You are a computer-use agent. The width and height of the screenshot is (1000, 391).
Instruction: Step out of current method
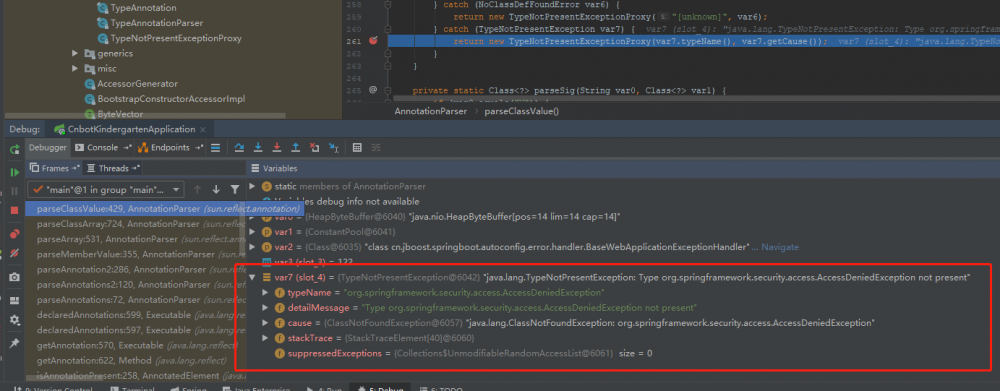click(296, 148)
